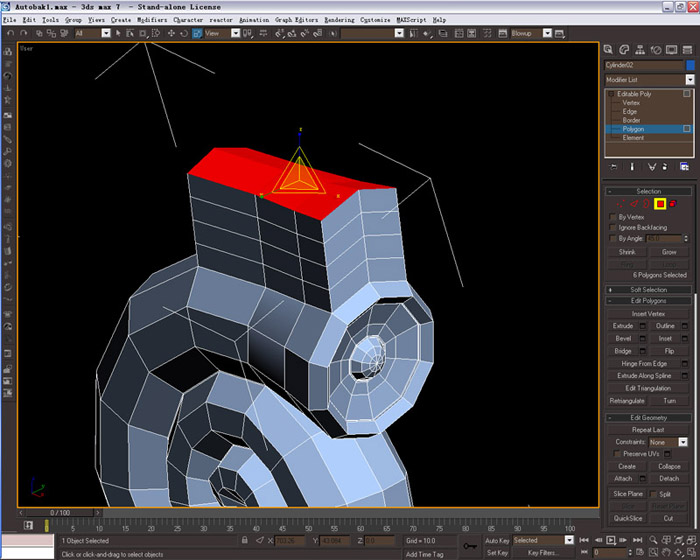Enable the Split checkbox beside Slice Plane

coord(654,494)
